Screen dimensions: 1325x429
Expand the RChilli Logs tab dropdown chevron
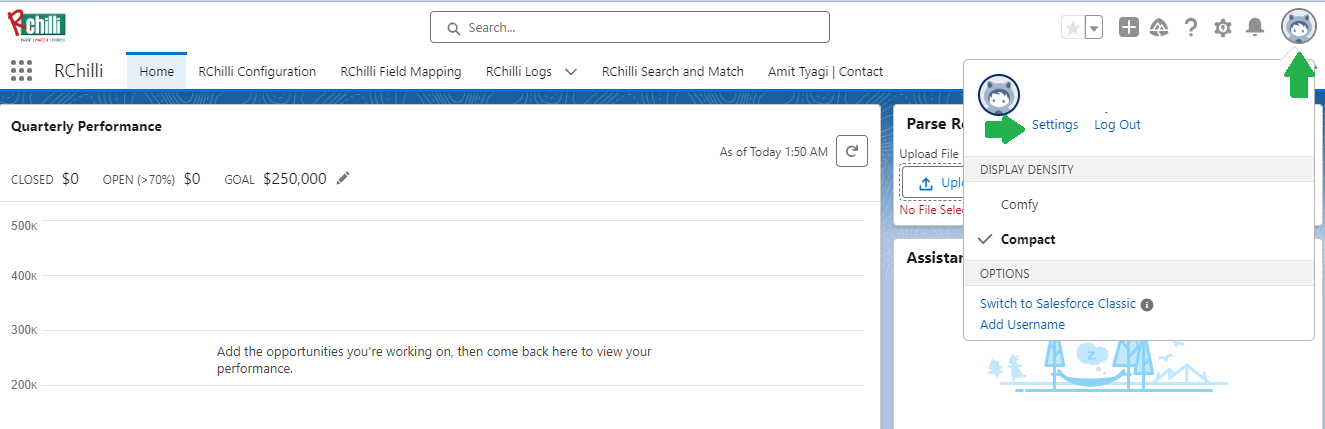pos(571,72)
